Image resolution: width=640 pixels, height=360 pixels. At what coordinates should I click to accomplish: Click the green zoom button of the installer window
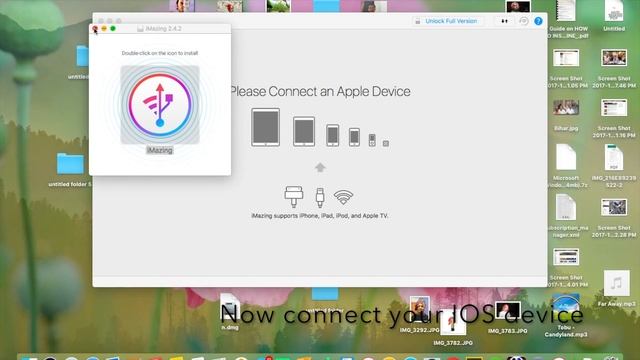tap(113, 28)
